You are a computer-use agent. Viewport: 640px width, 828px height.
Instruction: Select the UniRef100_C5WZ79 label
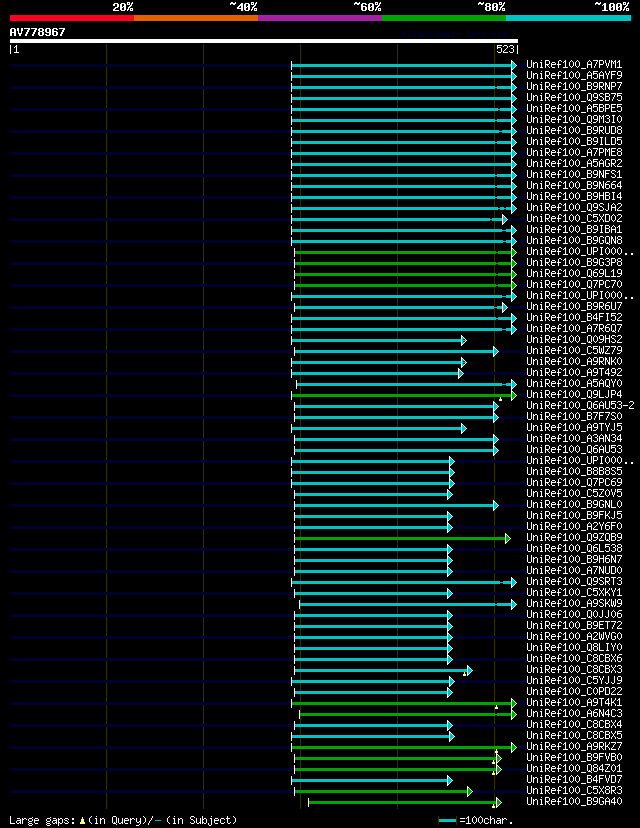point(574,350)
